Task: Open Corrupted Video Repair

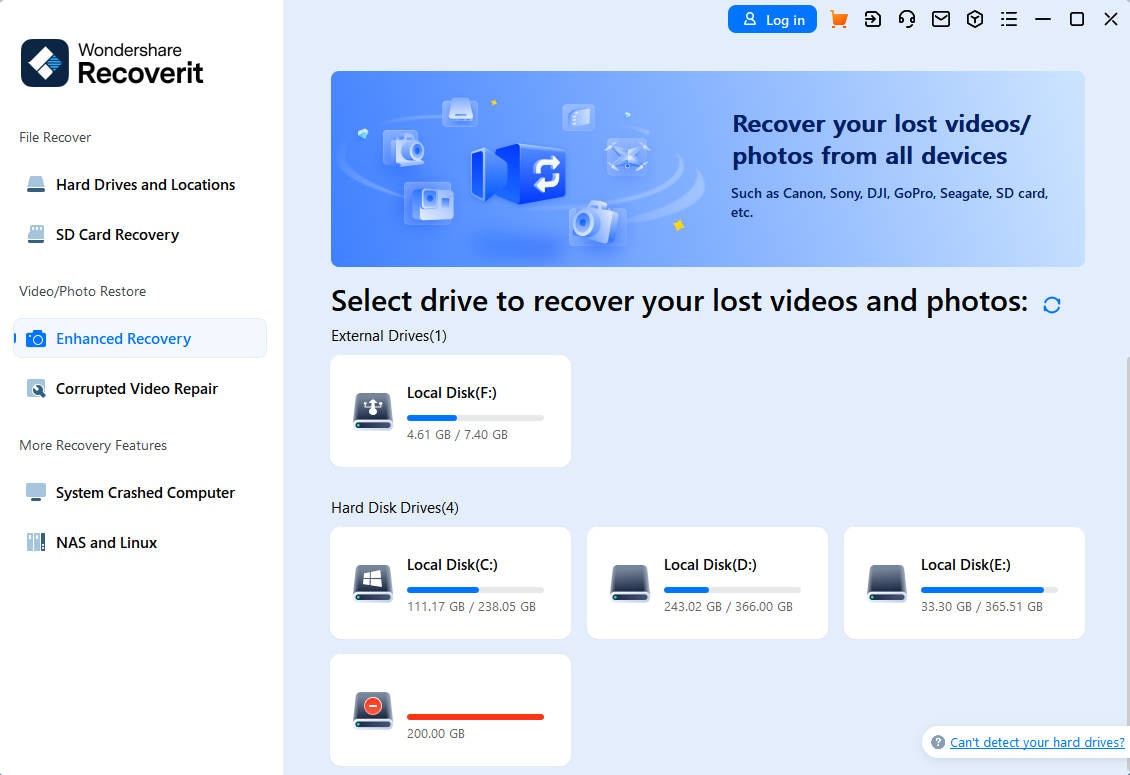Action: coord(140,389)
